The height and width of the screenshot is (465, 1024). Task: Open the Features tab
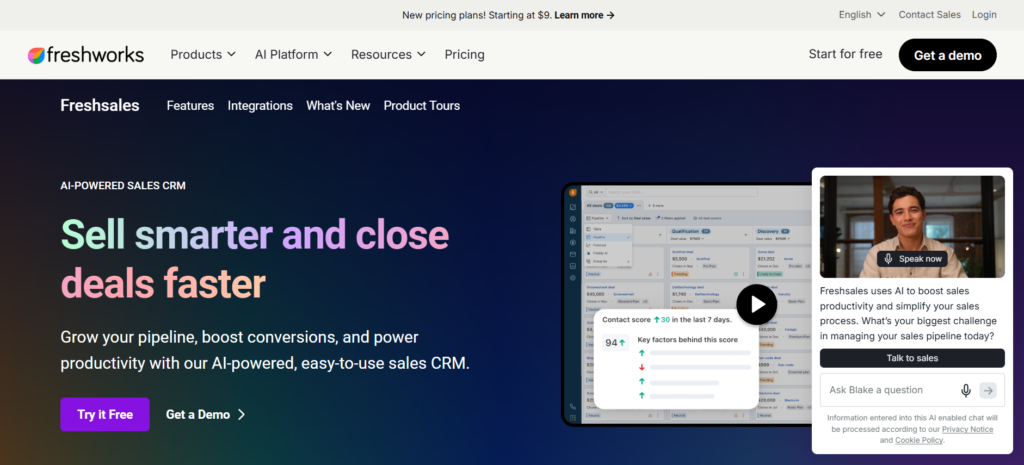click(x=190, y=105)
